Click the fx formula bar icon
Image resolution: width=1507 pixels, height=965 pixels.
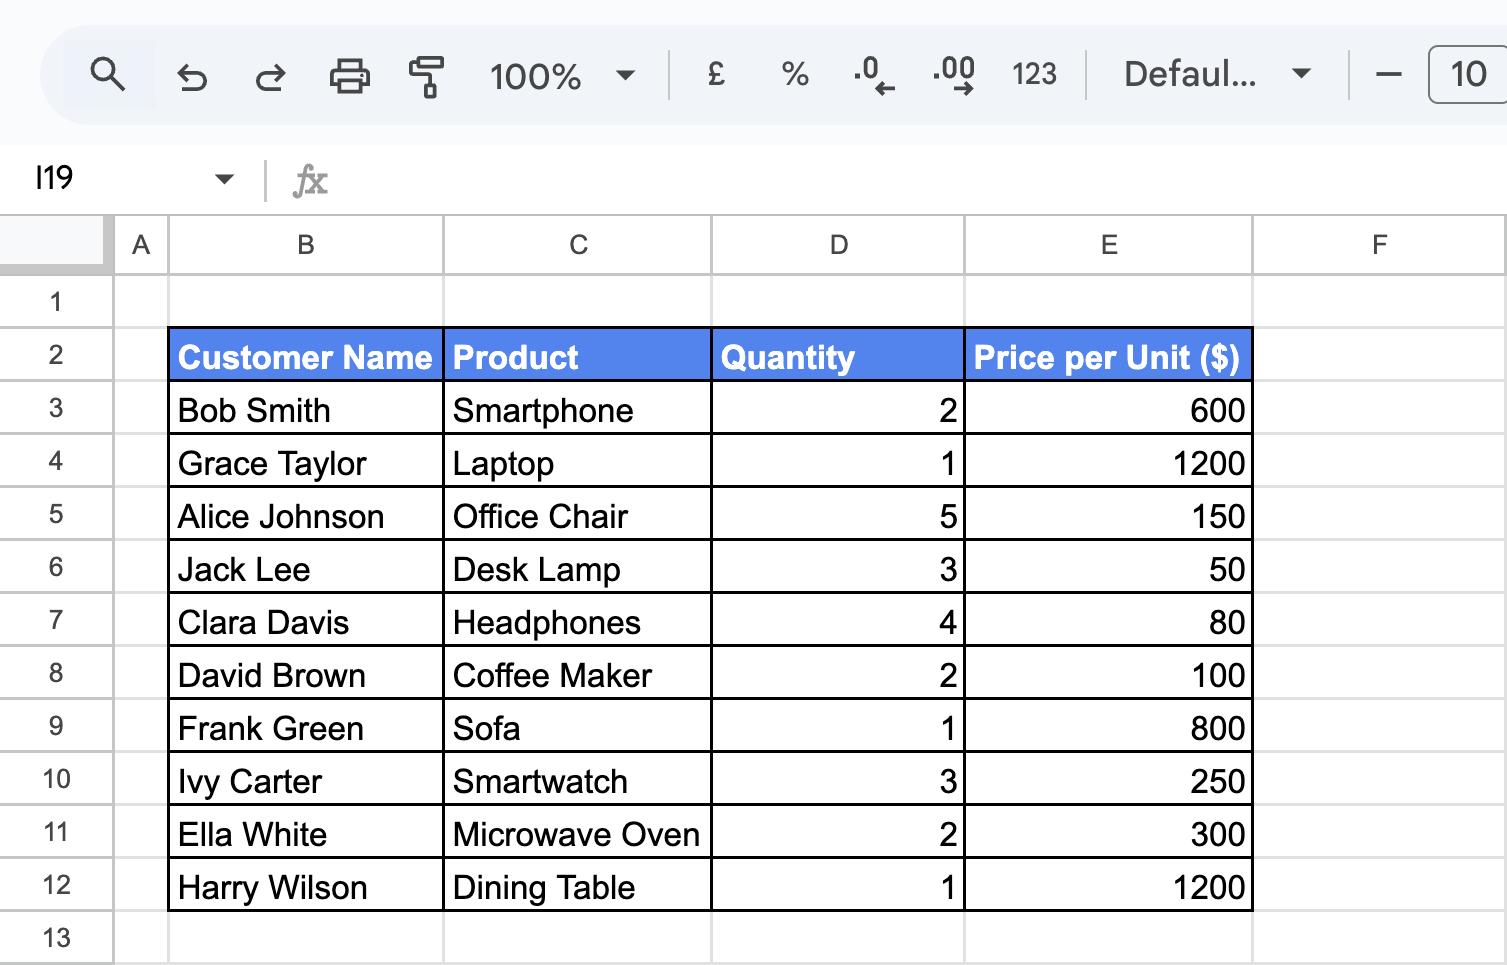310,181
